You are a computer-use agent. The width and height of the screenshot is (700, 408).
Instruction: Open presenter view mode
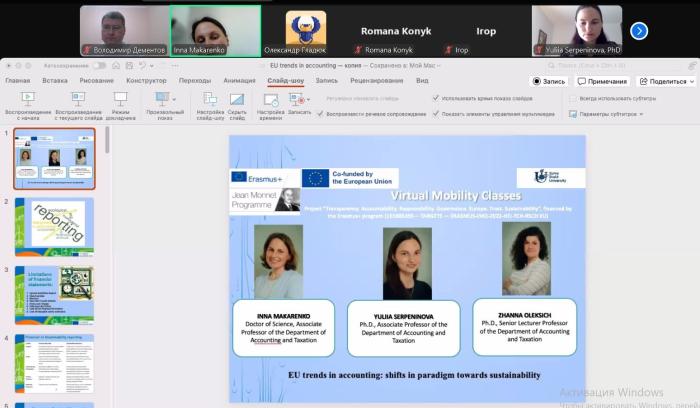(120, 99)
